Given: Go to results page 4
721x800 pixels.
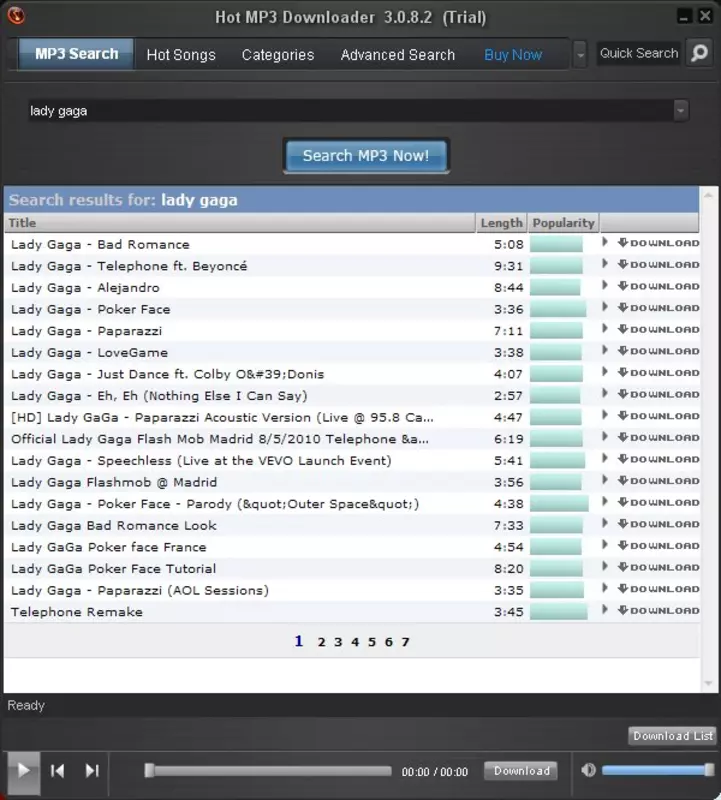Looking at the screenshot, I should [355, 642].
